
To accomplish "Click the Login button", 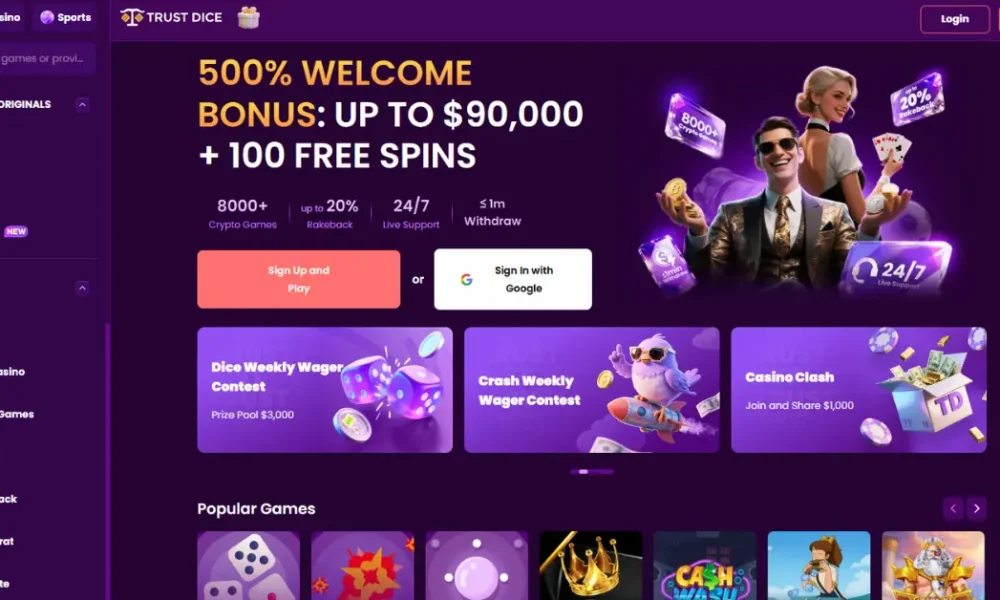I will point(954,19).
